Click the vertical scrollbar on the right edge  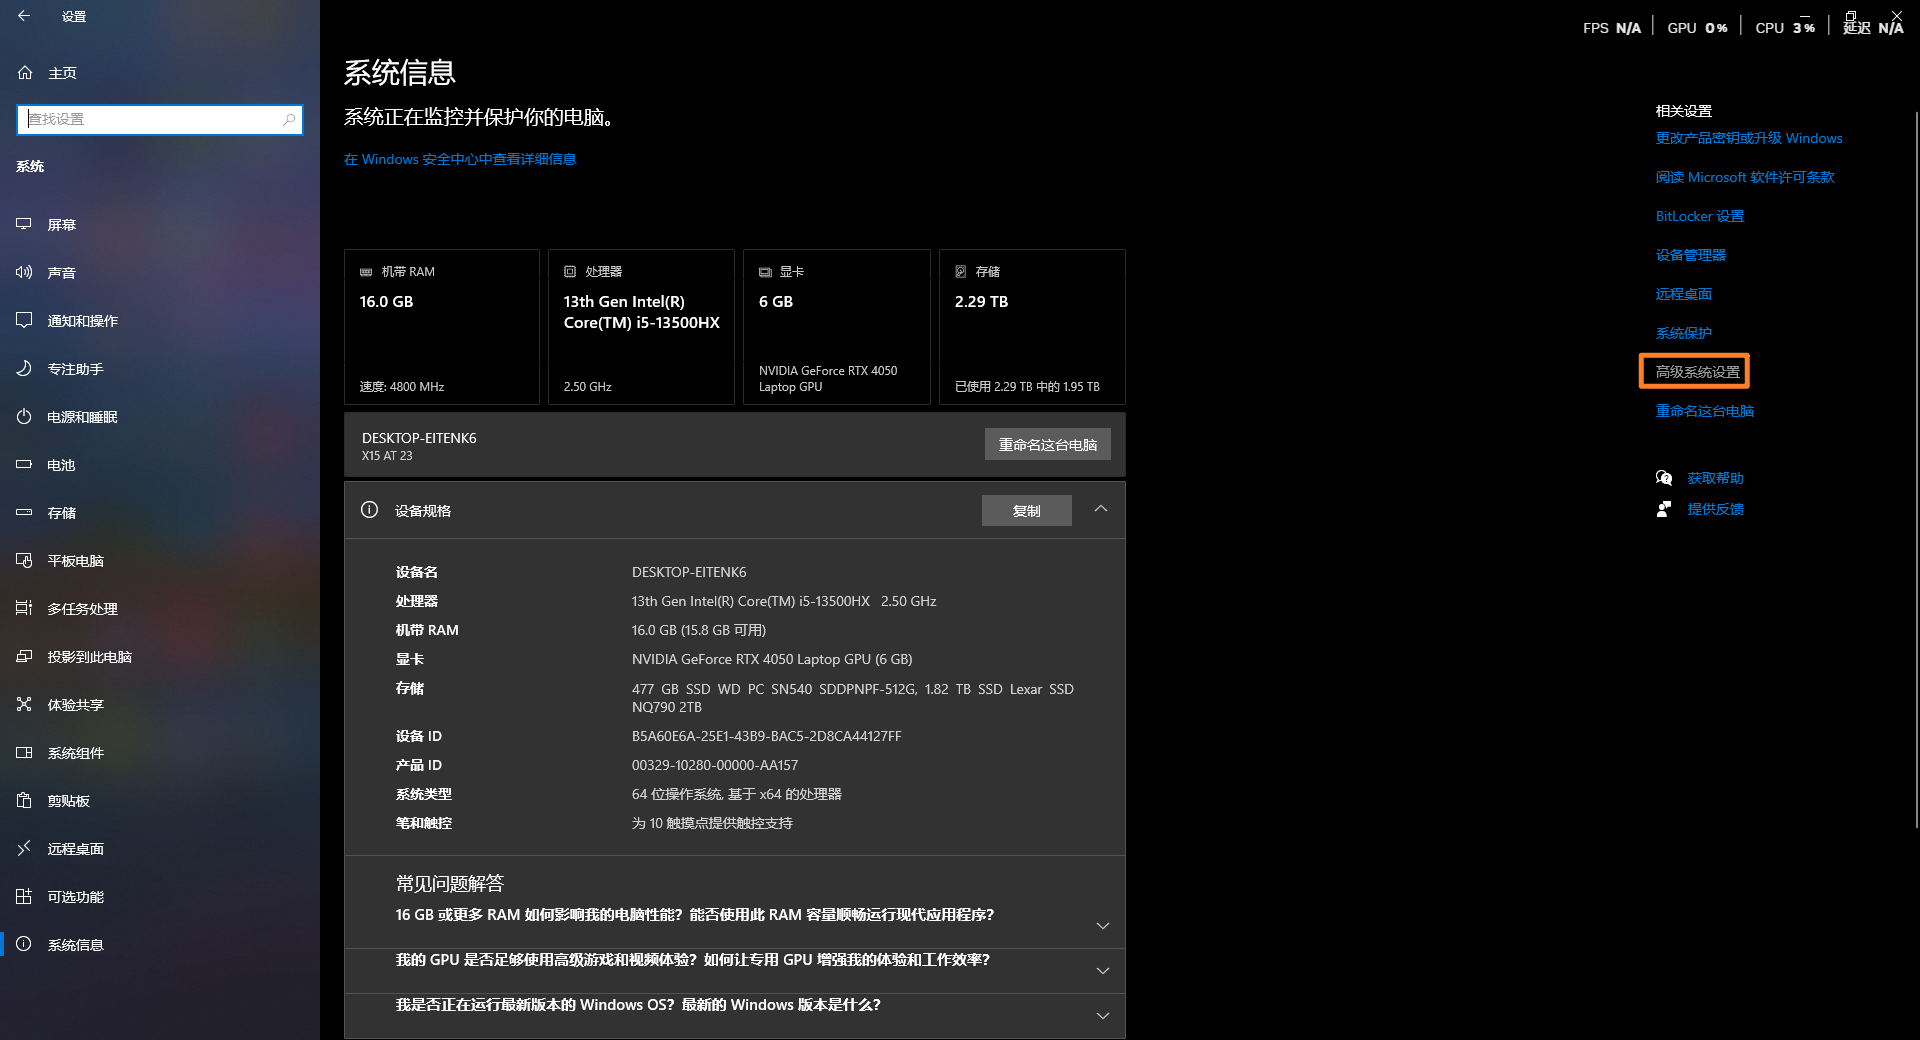(1916, 470)
